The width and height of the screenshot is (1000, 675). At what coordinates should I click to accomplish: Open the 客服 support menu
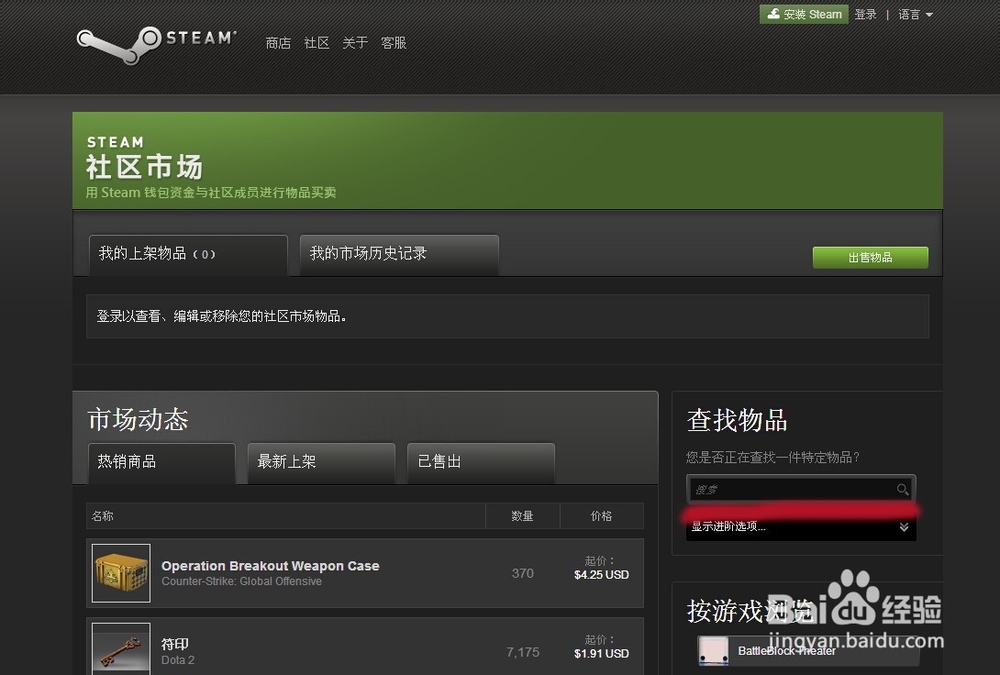click(x=393, y=43)
